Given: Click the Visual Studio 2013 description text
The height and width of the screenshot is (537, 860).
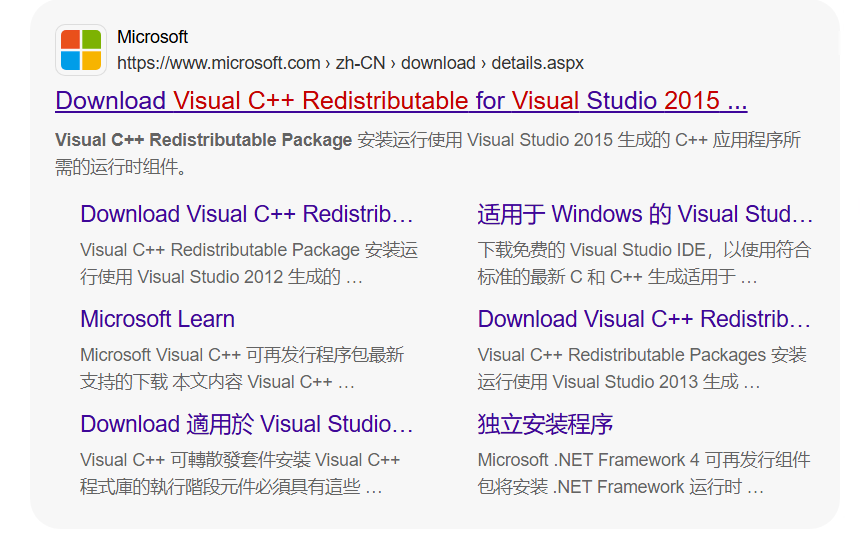Looking at the screenshot, I should click(x=641, y=368).
